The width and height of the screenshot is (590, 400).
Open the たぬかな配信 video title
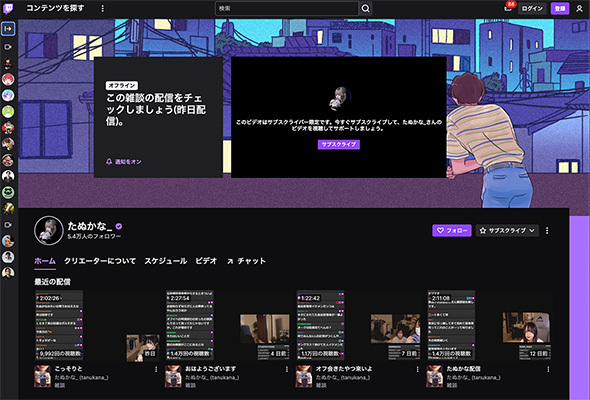tap(463, 369)
